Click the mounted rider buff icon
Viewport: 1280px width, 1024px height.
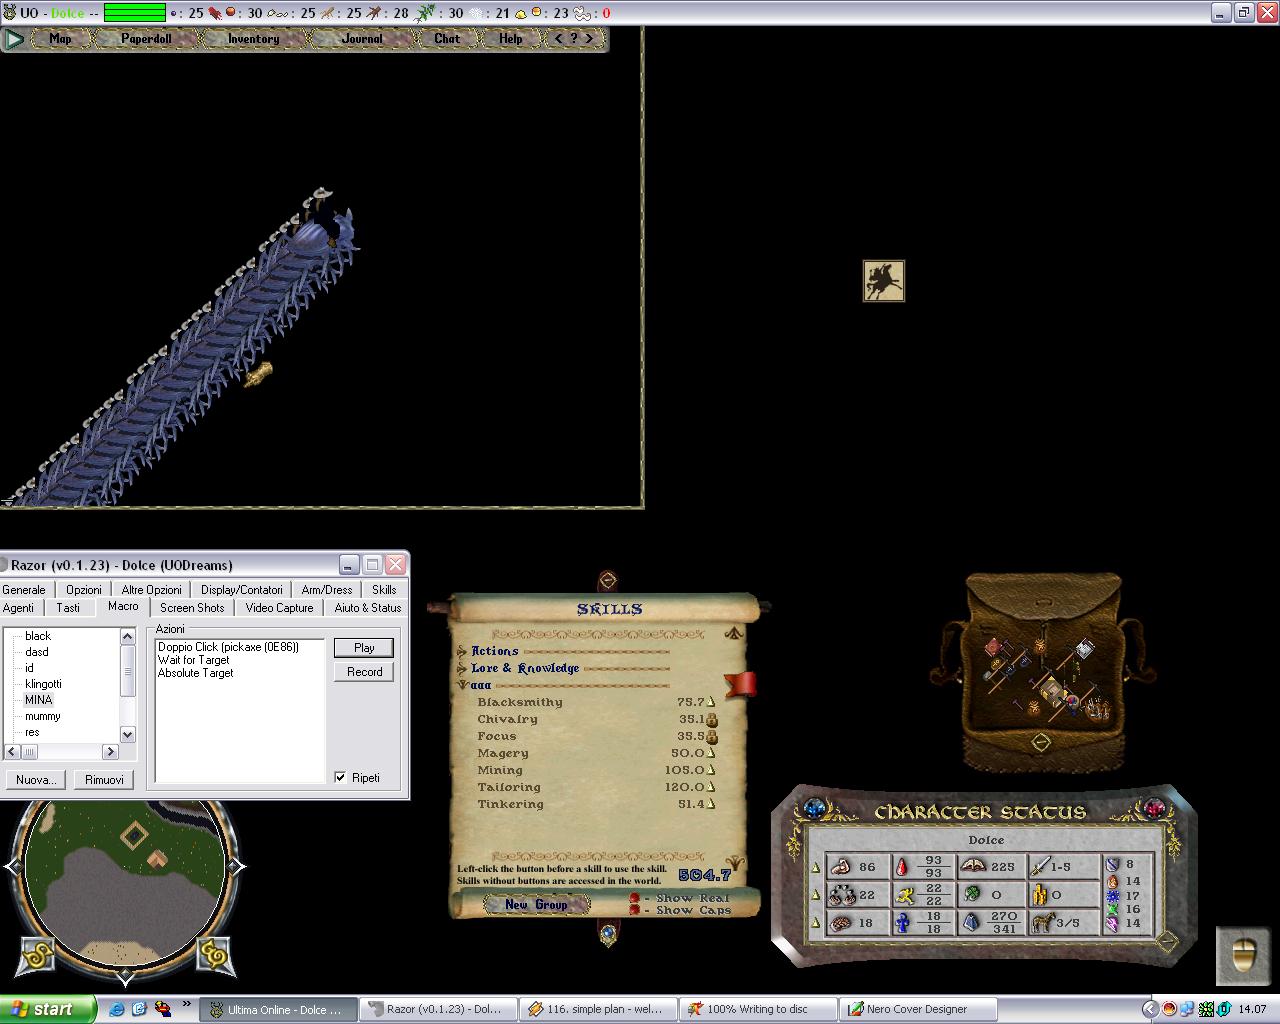884,281
